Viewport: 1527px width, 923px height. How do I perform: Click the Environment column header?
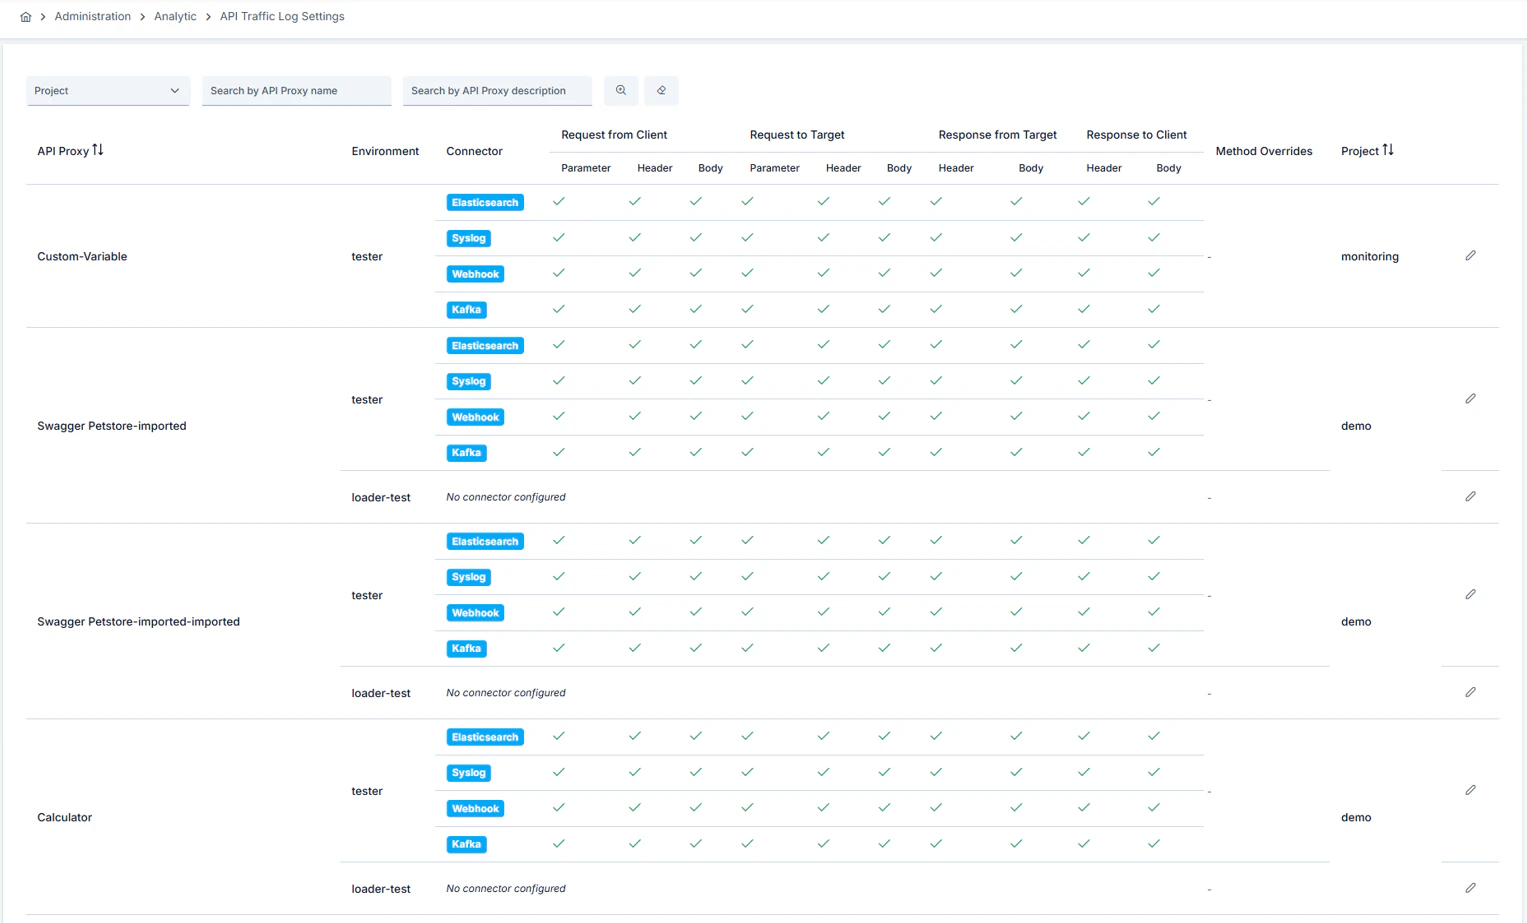(385, 152)
